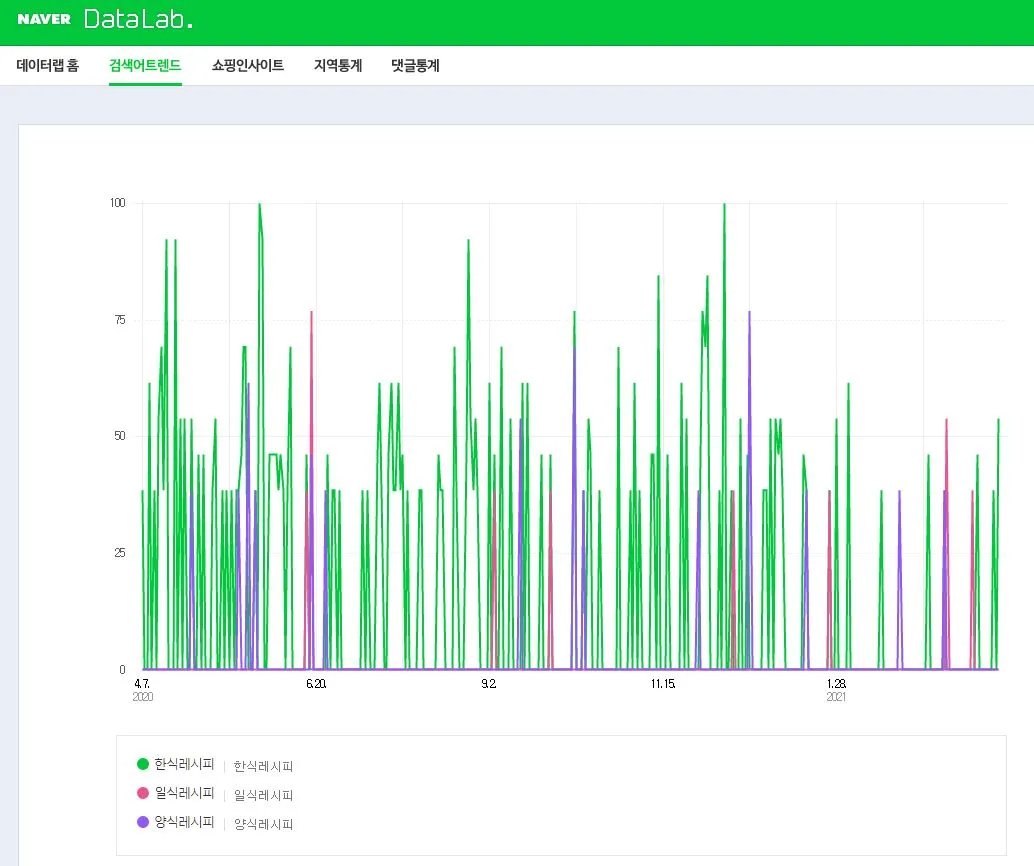The width and height of the screenshot is (1034, 866).
Task: Click the bold 일식레시피 legend label
Action: pos(185,793)
